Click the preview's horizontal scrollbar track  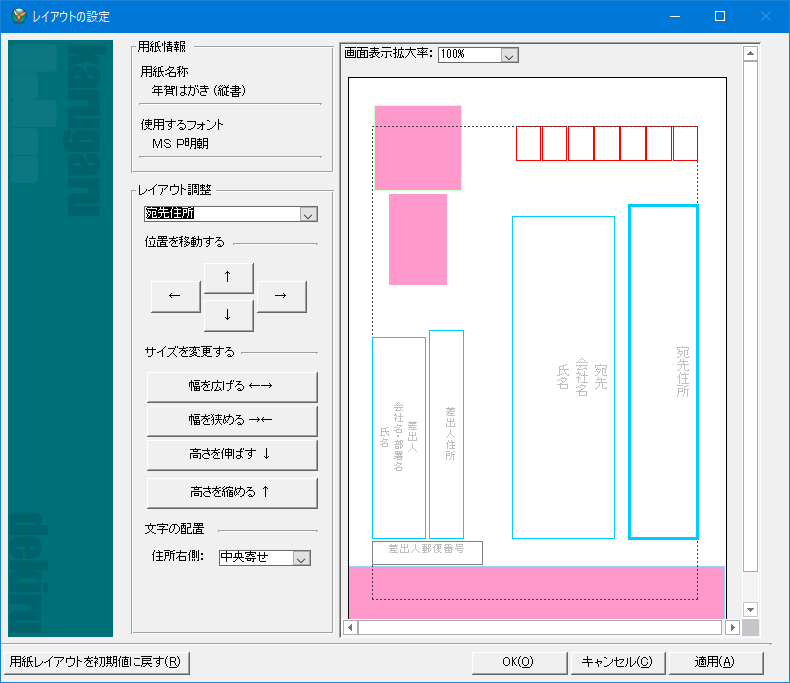click(x=542, y=627)
